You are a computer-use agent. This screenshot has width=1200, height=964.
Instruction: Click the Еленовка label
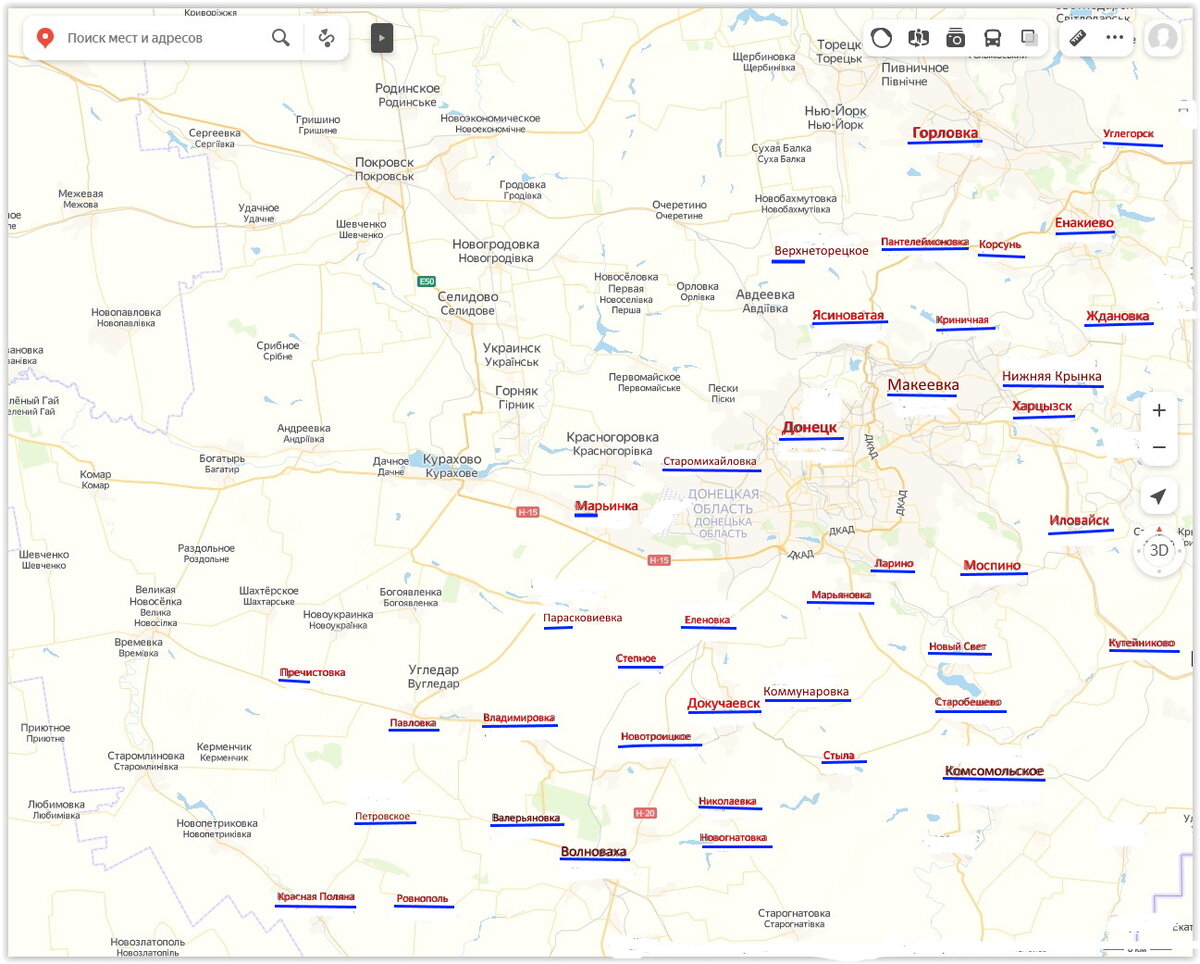[x=707, y=620]
